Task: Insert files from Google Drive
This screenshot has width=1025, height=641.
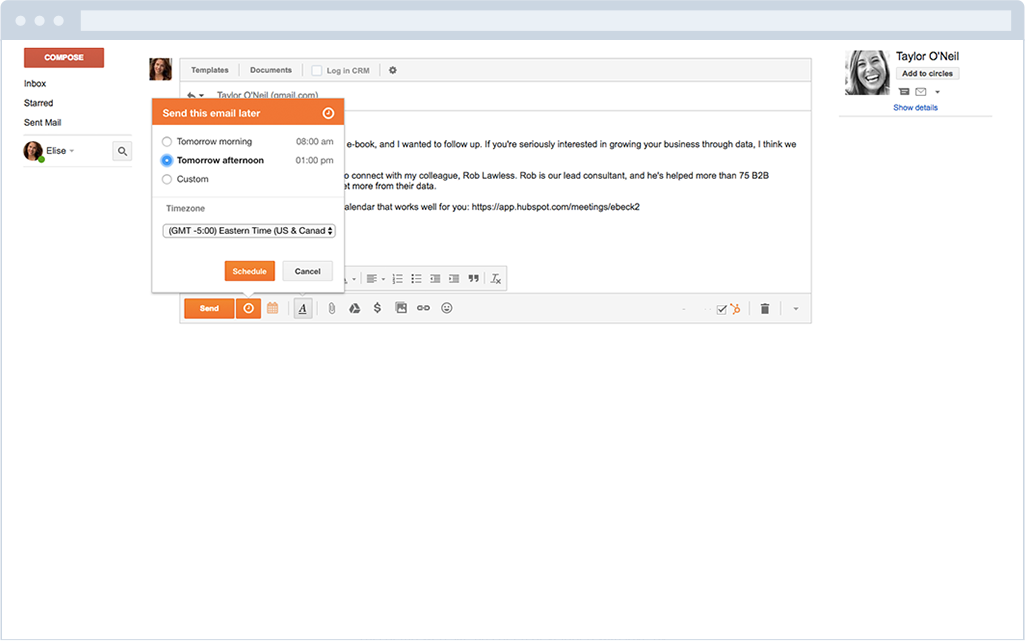Action: tap(355, 308)
